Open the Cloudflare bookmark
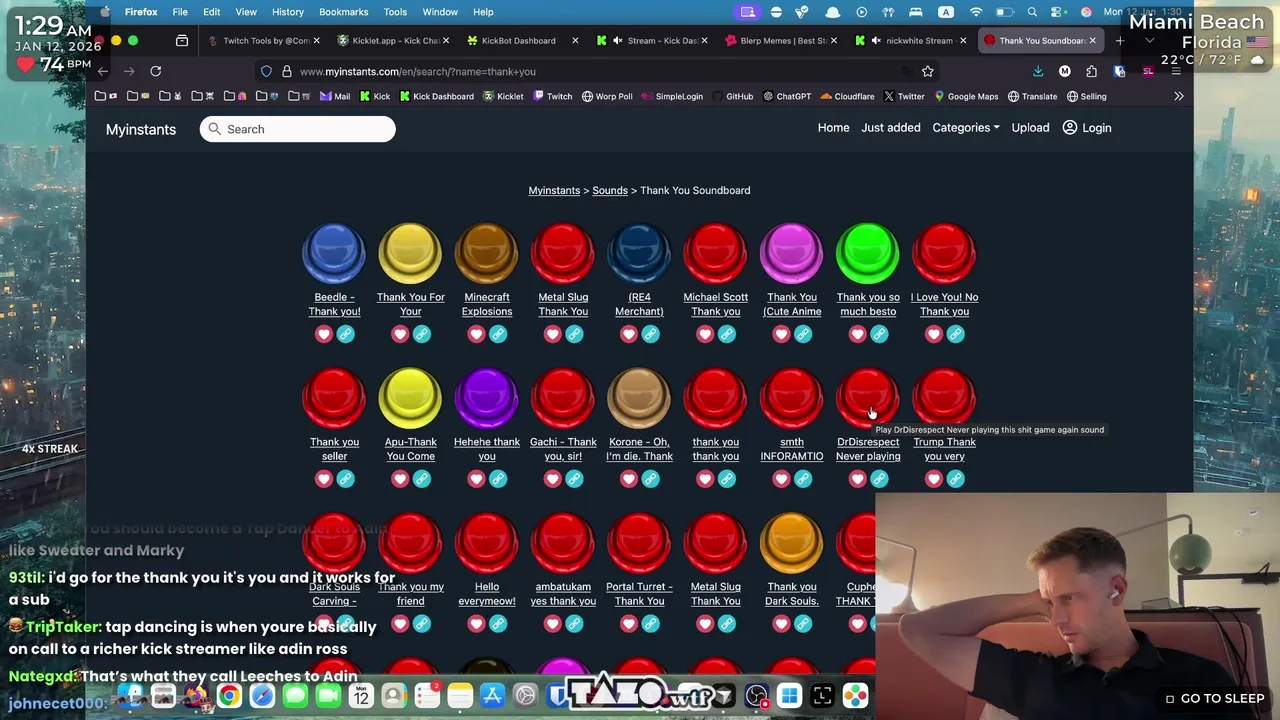1280x720 pixels. click(x=846, y=96)
